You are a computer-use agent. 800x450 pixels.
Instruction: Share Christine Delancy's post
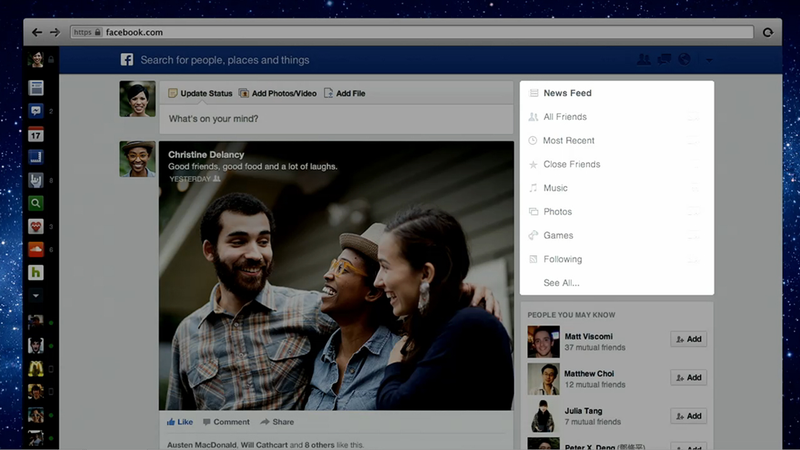pyautogui.click(x=277, y=422)
